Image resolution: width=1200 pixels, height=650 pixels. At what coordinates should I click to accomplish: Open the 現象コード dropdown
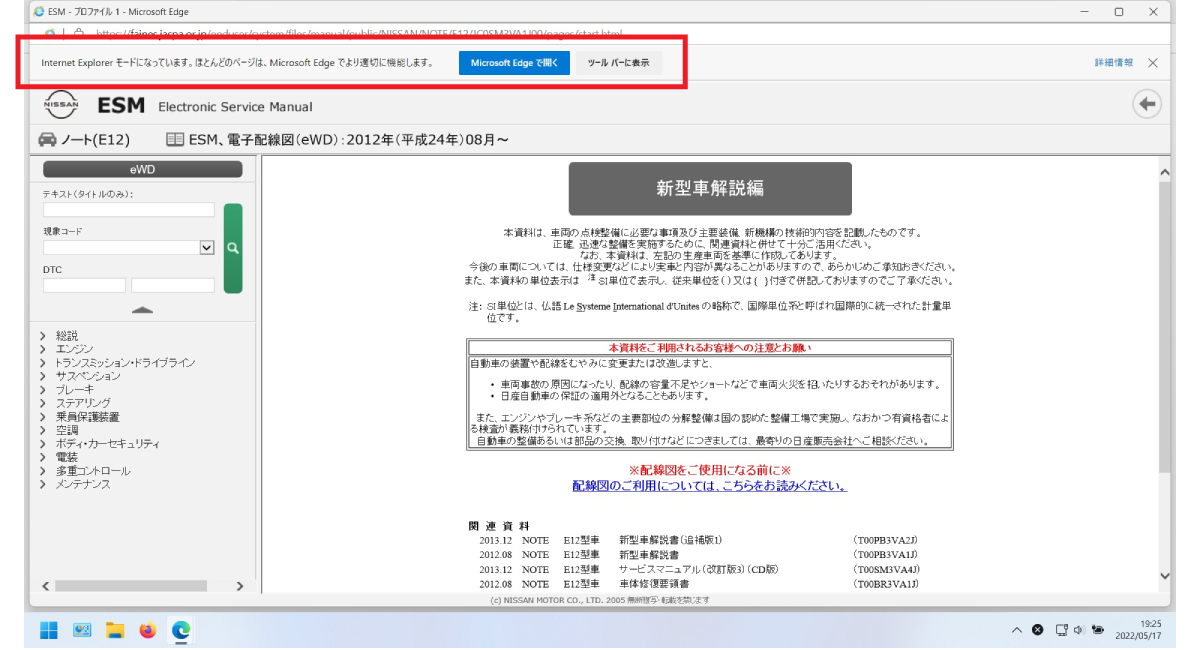coord(207,247)
